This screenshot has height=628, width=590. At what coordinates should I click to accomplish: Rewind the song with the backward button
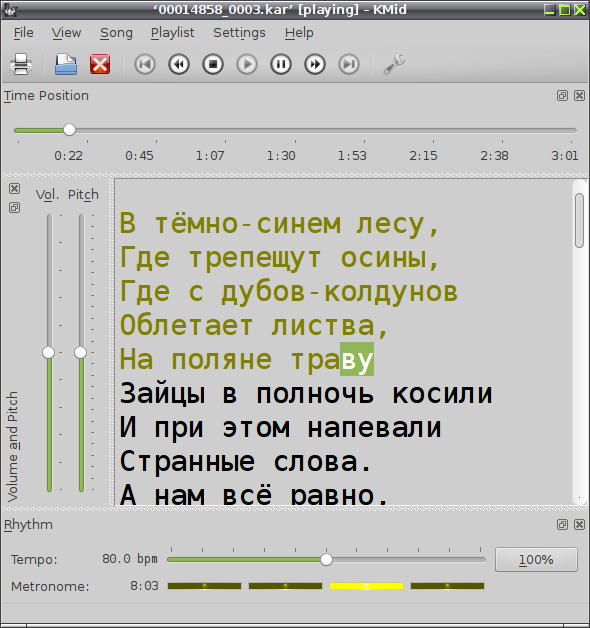coord(179,64)
